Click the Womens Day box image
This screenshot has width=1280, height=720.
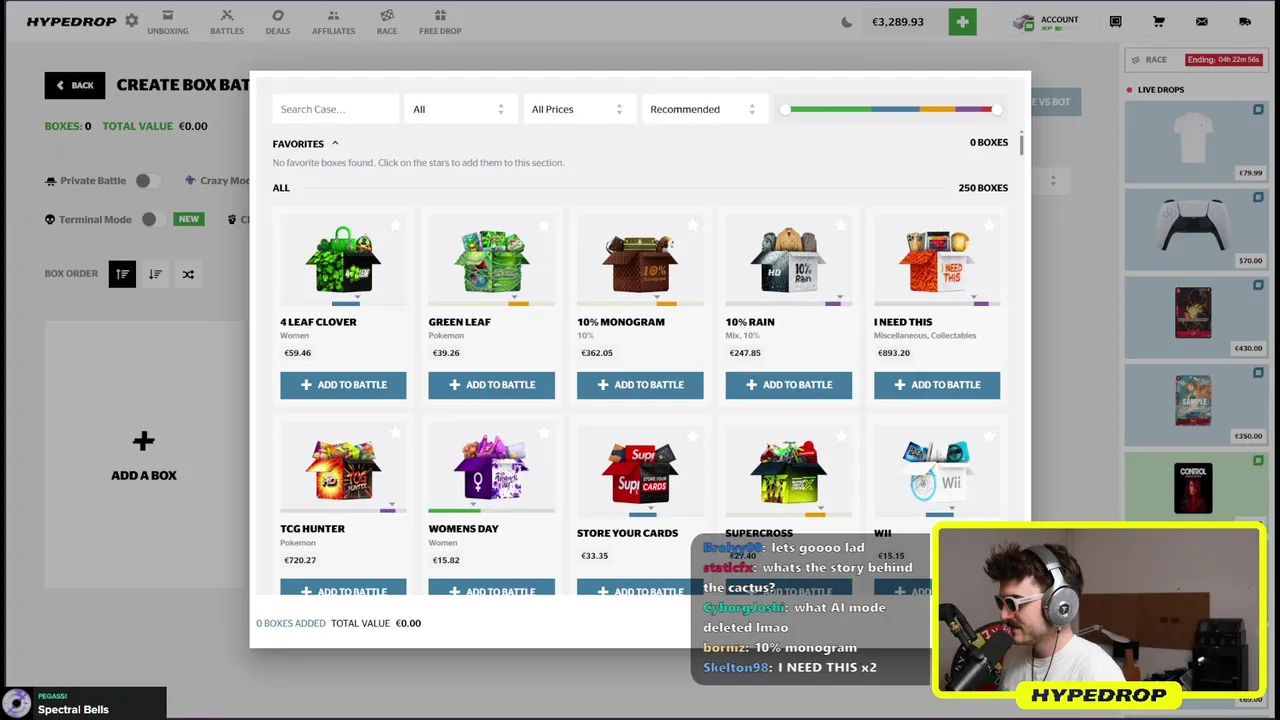click(x=491, y=467)
